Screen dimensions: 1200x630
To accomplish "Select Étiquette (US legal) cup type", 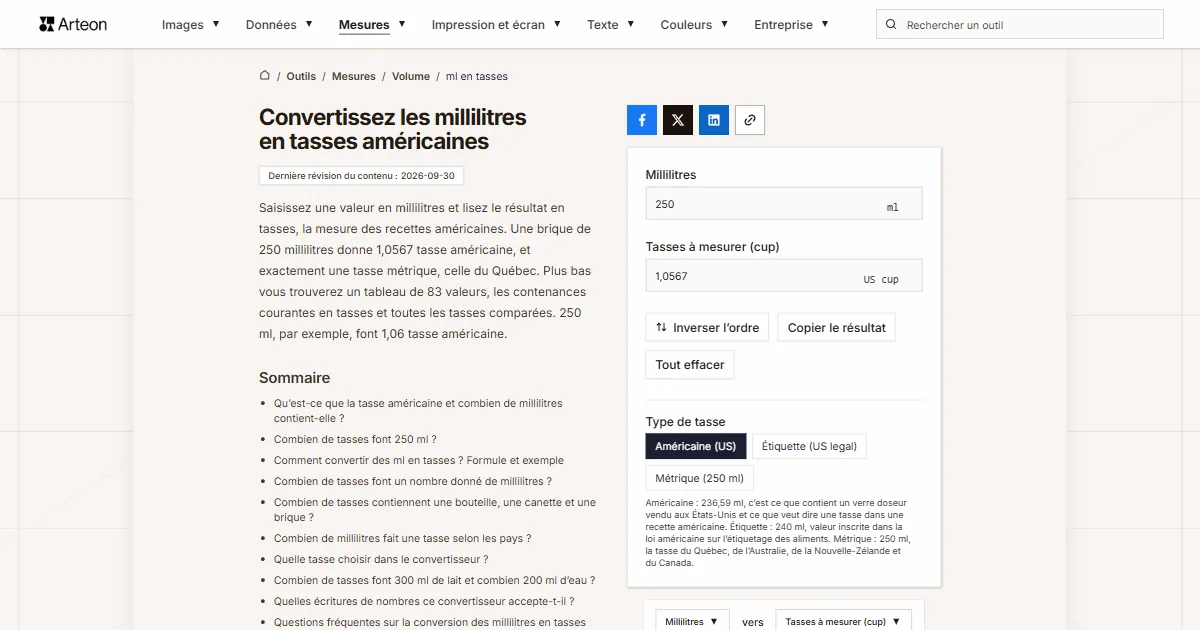I will (x=809, y=446).
